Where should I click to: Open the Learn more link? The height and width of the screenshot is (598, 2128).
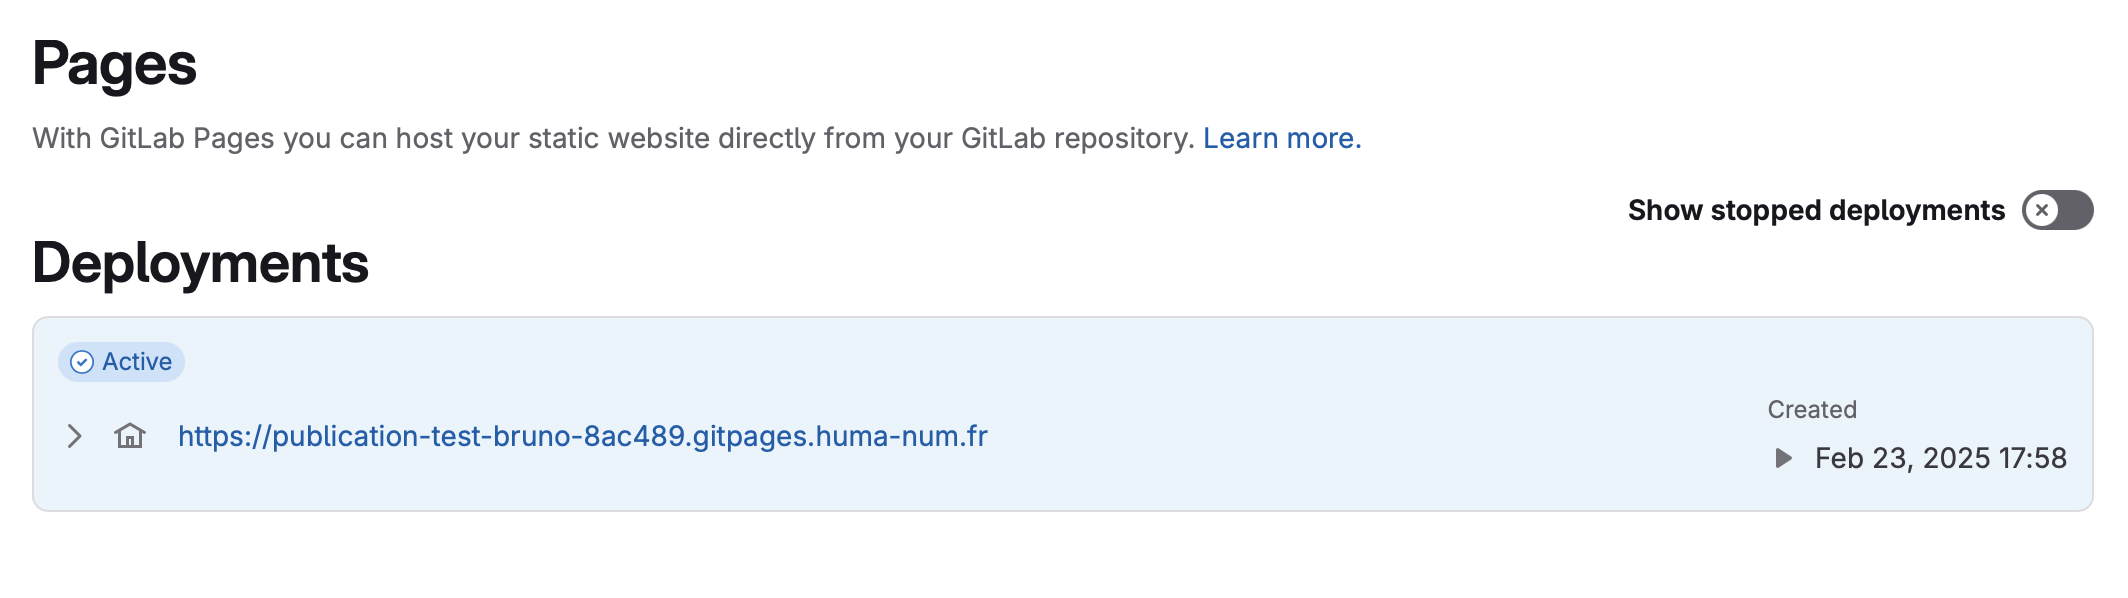coord(1281,138)
